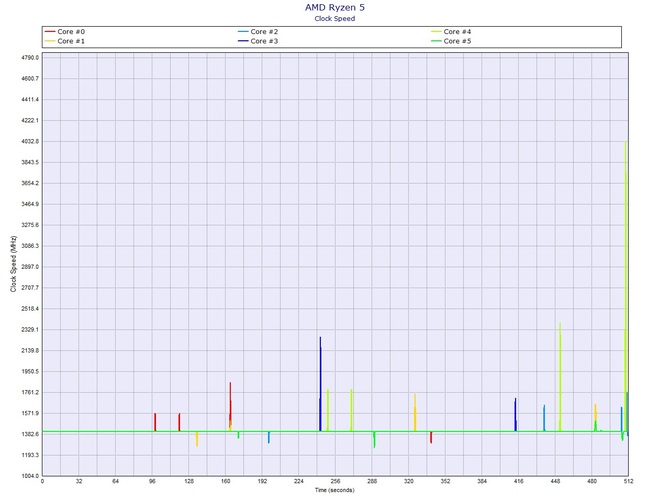Click the Clock Speed (MHz) axis label
Viewport: 670px width, 502px height.
click(13, 264)
